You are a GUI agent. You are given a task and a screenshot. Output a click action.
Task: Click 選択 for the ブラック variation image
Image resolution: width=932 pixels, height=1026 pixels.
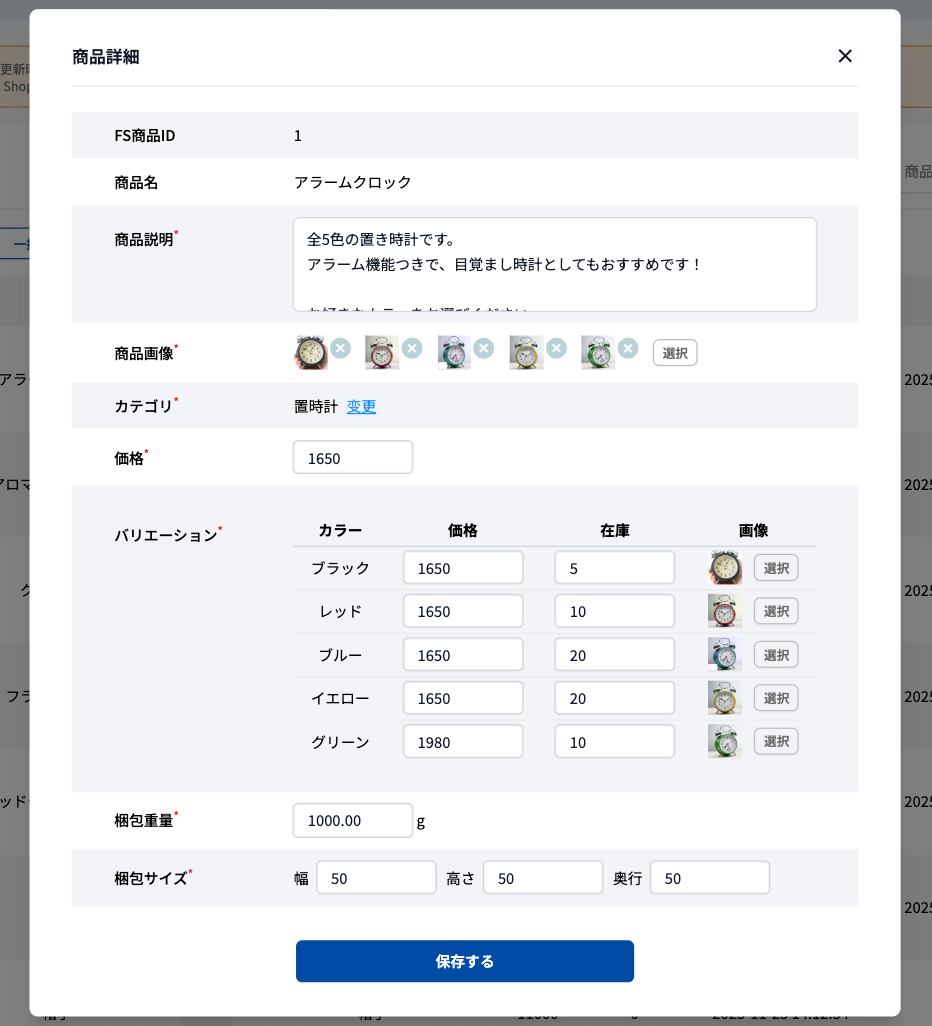(x=776, y=567)
